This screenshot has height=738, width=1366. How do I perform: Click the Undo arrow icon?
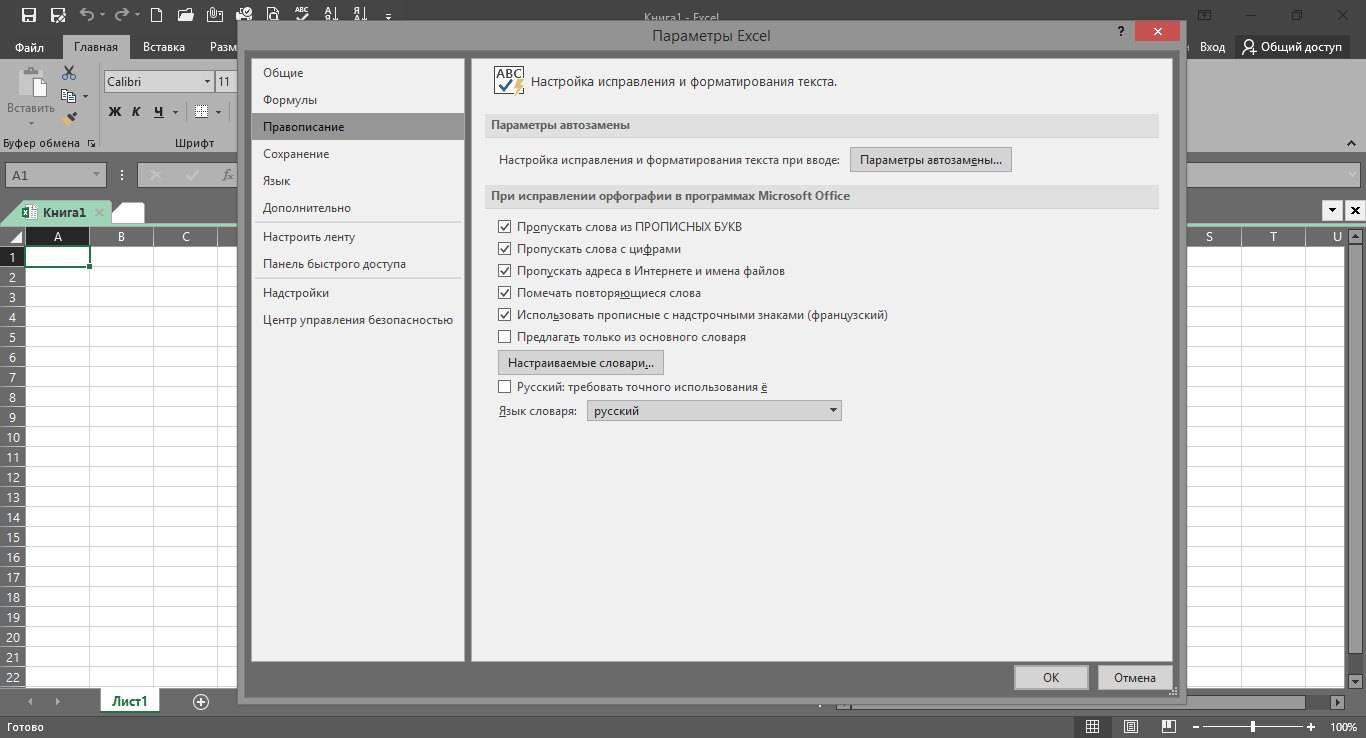pos(87,15)
